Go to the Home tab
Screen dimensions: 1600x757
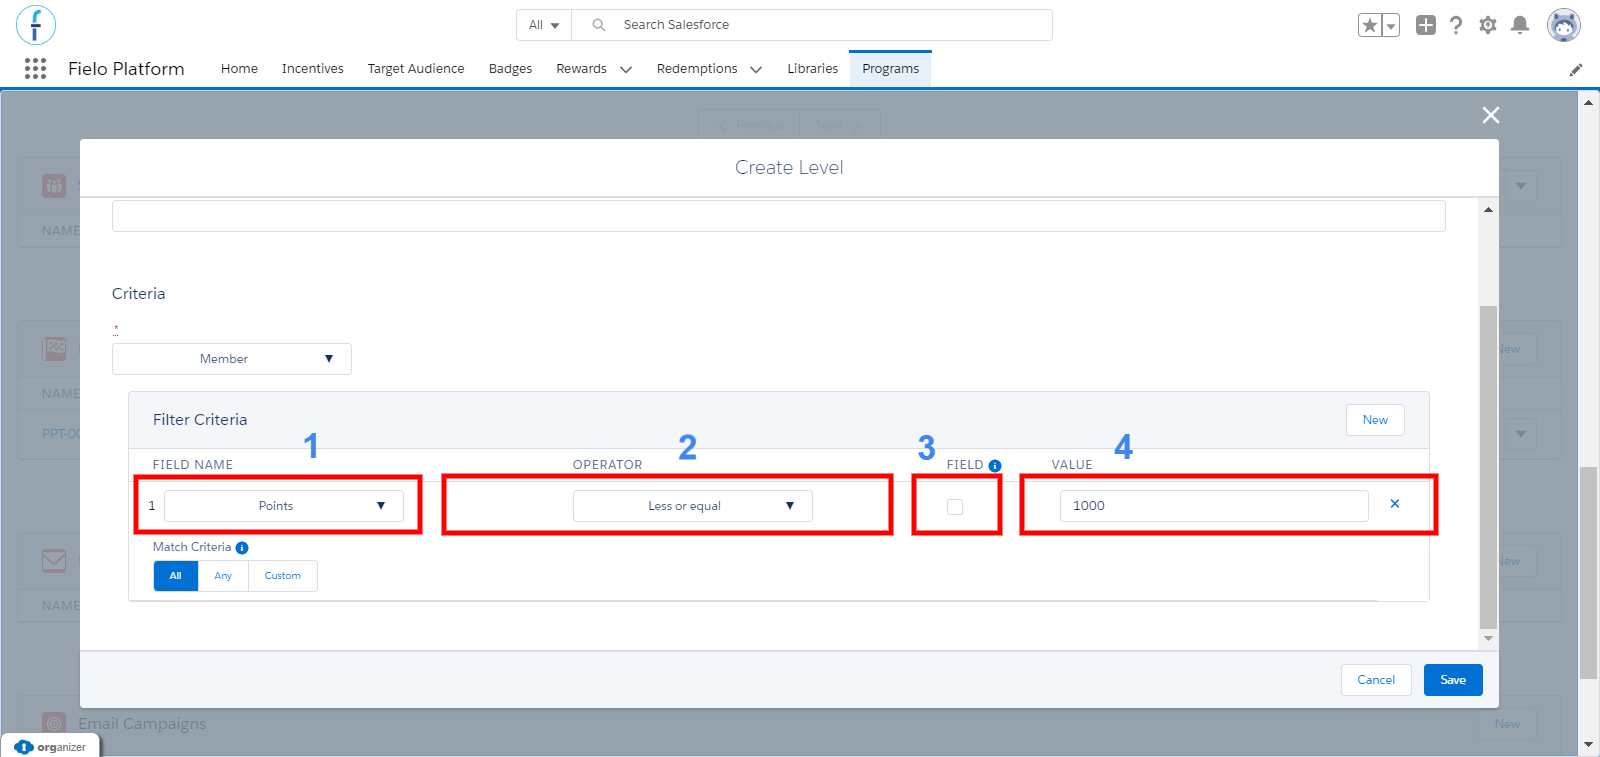(x=239, y=69)
